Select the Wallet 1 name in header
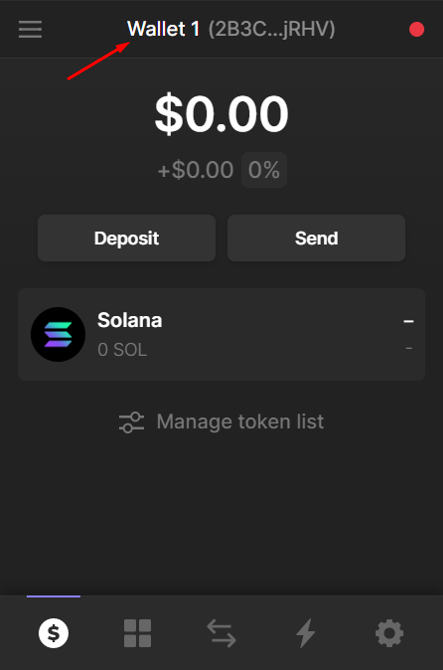The height and width of the screenshot is (670, 443). click(x=164, y=29)
